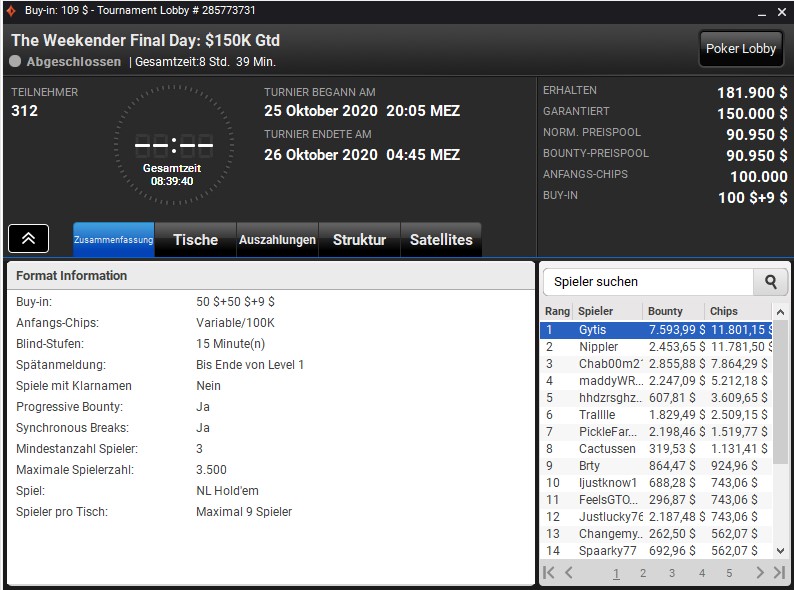The image size is (794, 590).
Task: Open the Struktur tab
Action: click(x=360, y=240)
